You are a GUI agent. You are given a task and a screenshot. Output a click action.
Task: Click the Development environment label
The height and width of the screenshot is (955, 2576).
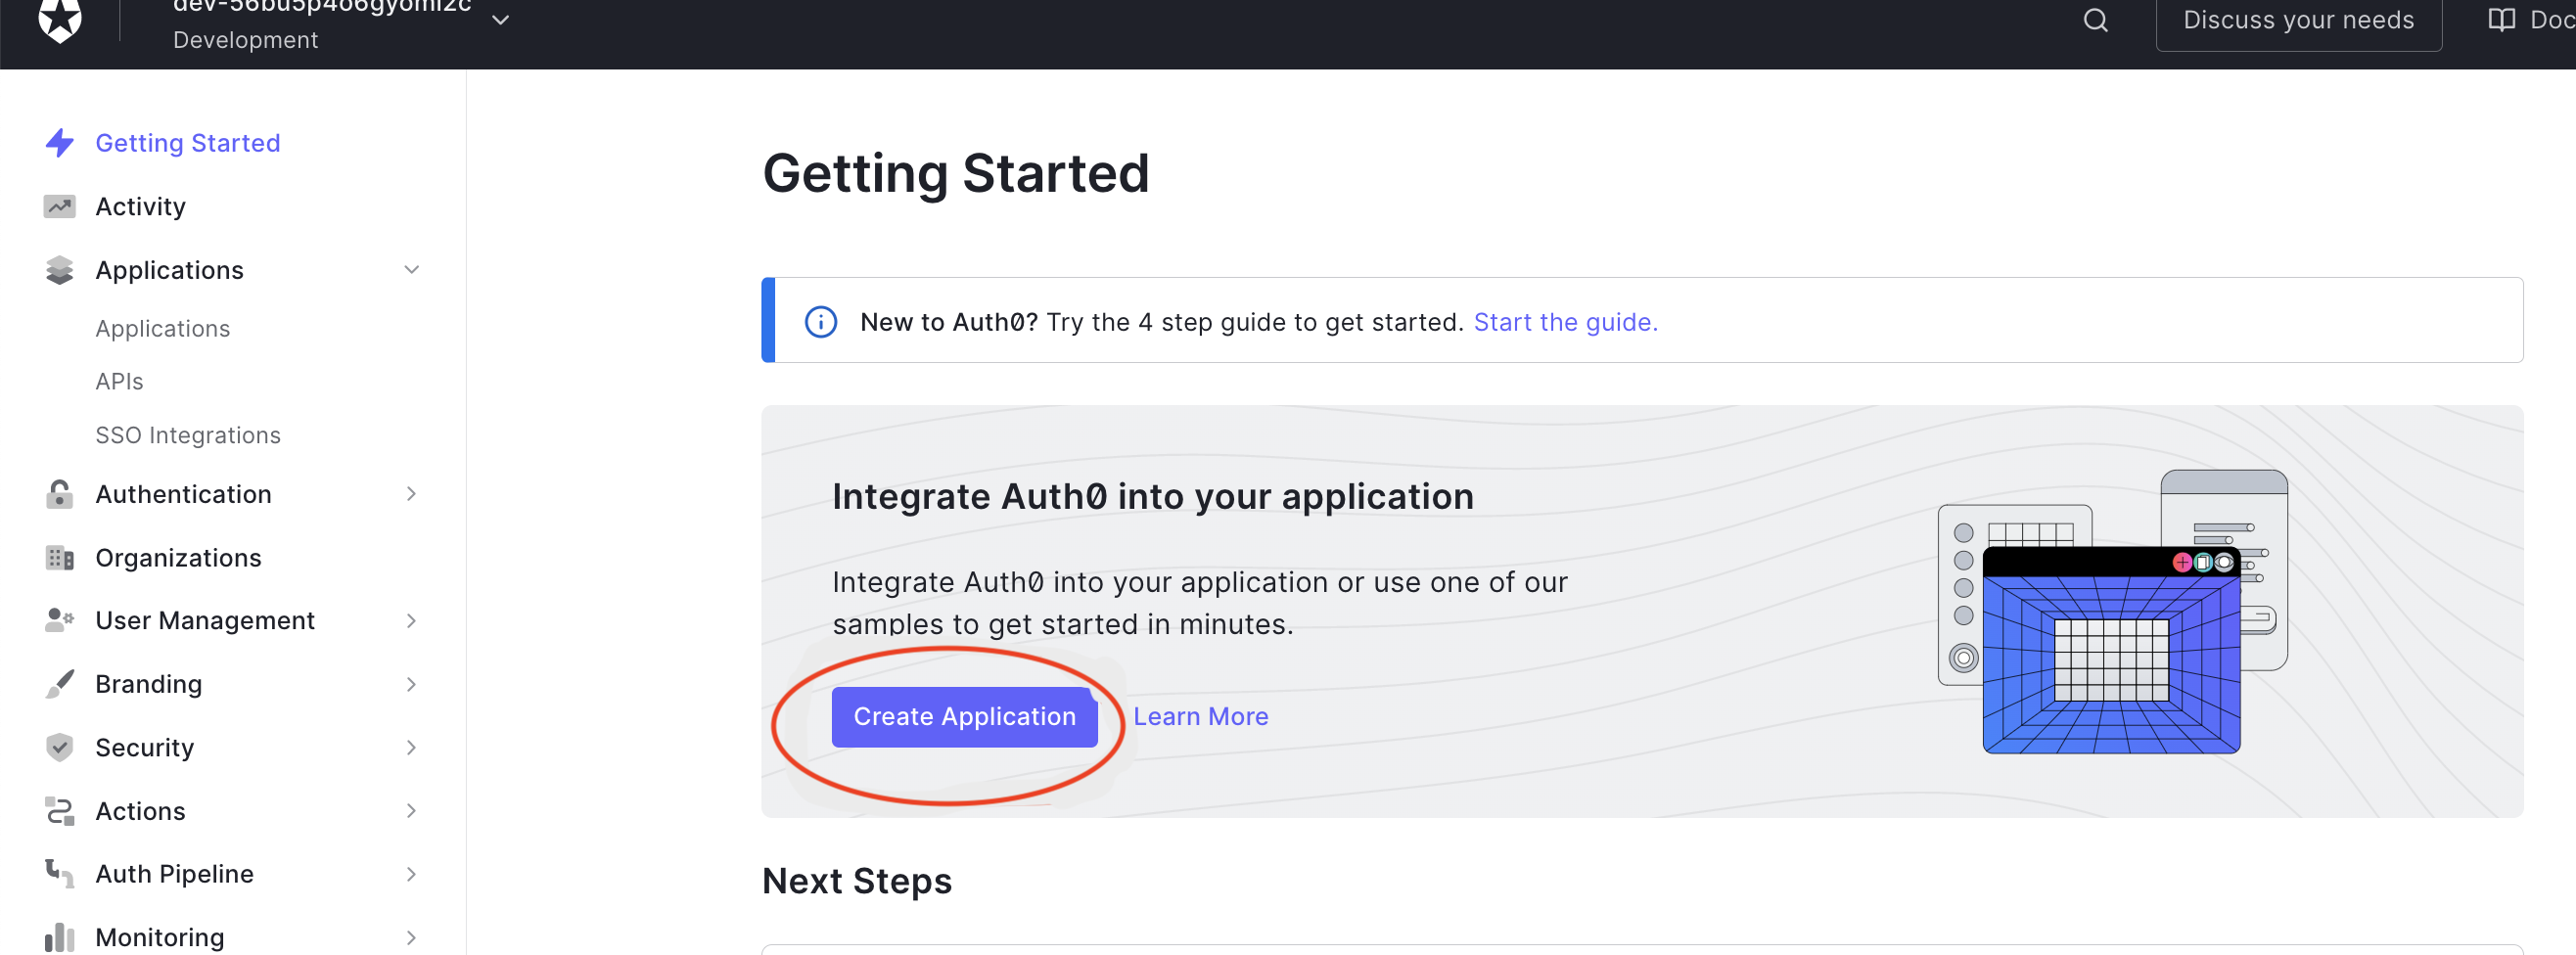point(246,40)
